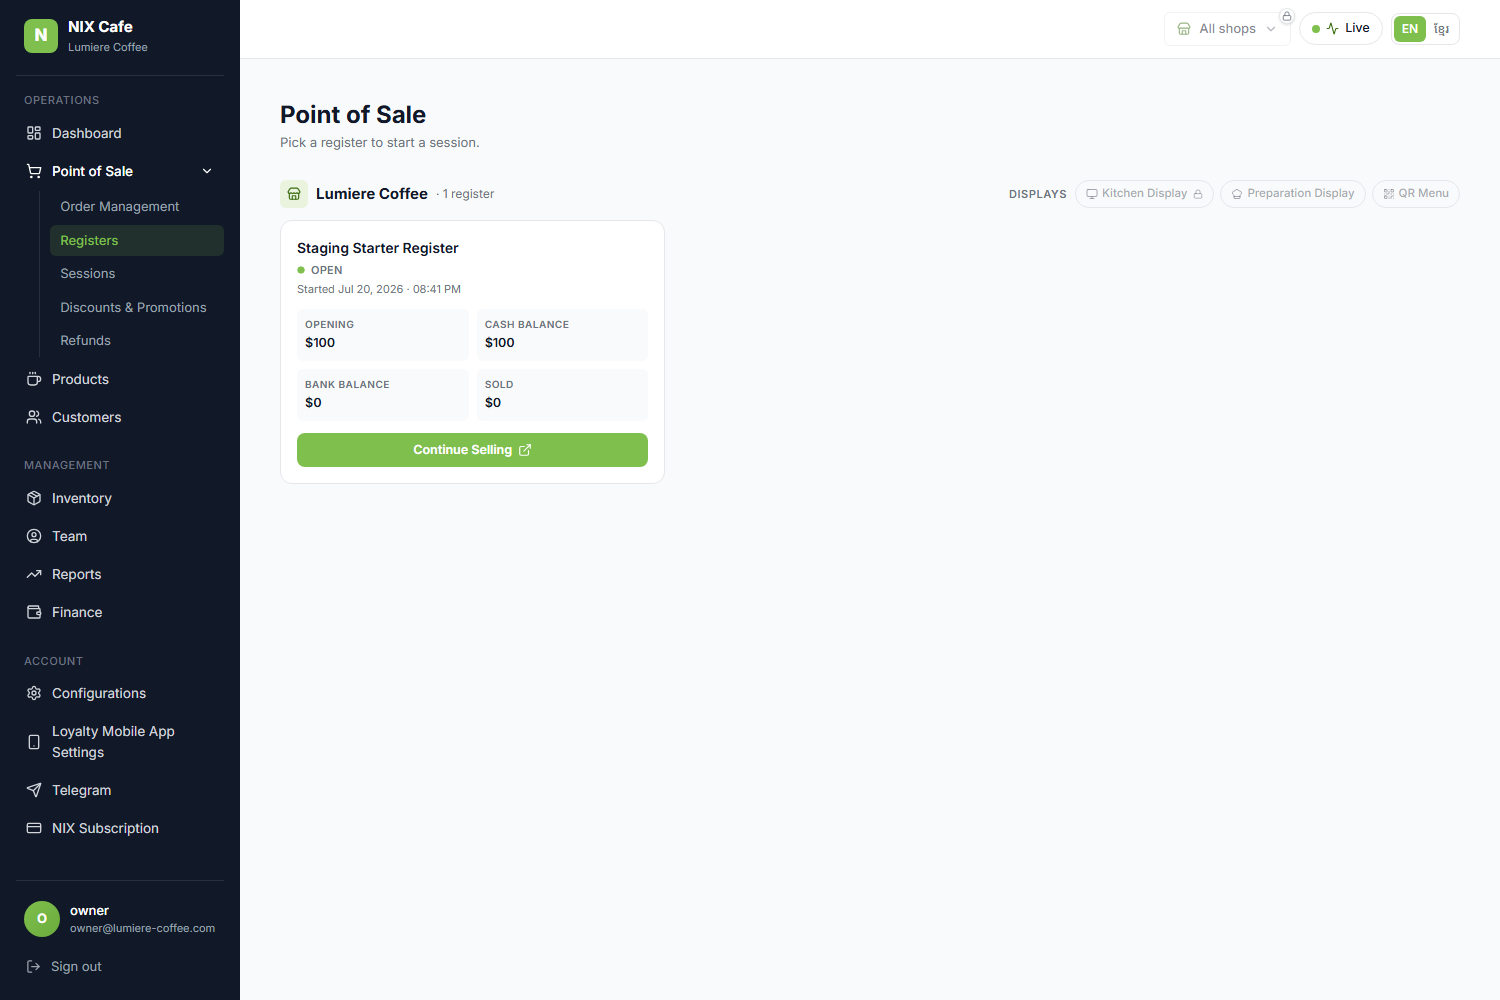Click the NIX Cafe green logo
Screen dimensions: 1500x1000
click(41, 35)
